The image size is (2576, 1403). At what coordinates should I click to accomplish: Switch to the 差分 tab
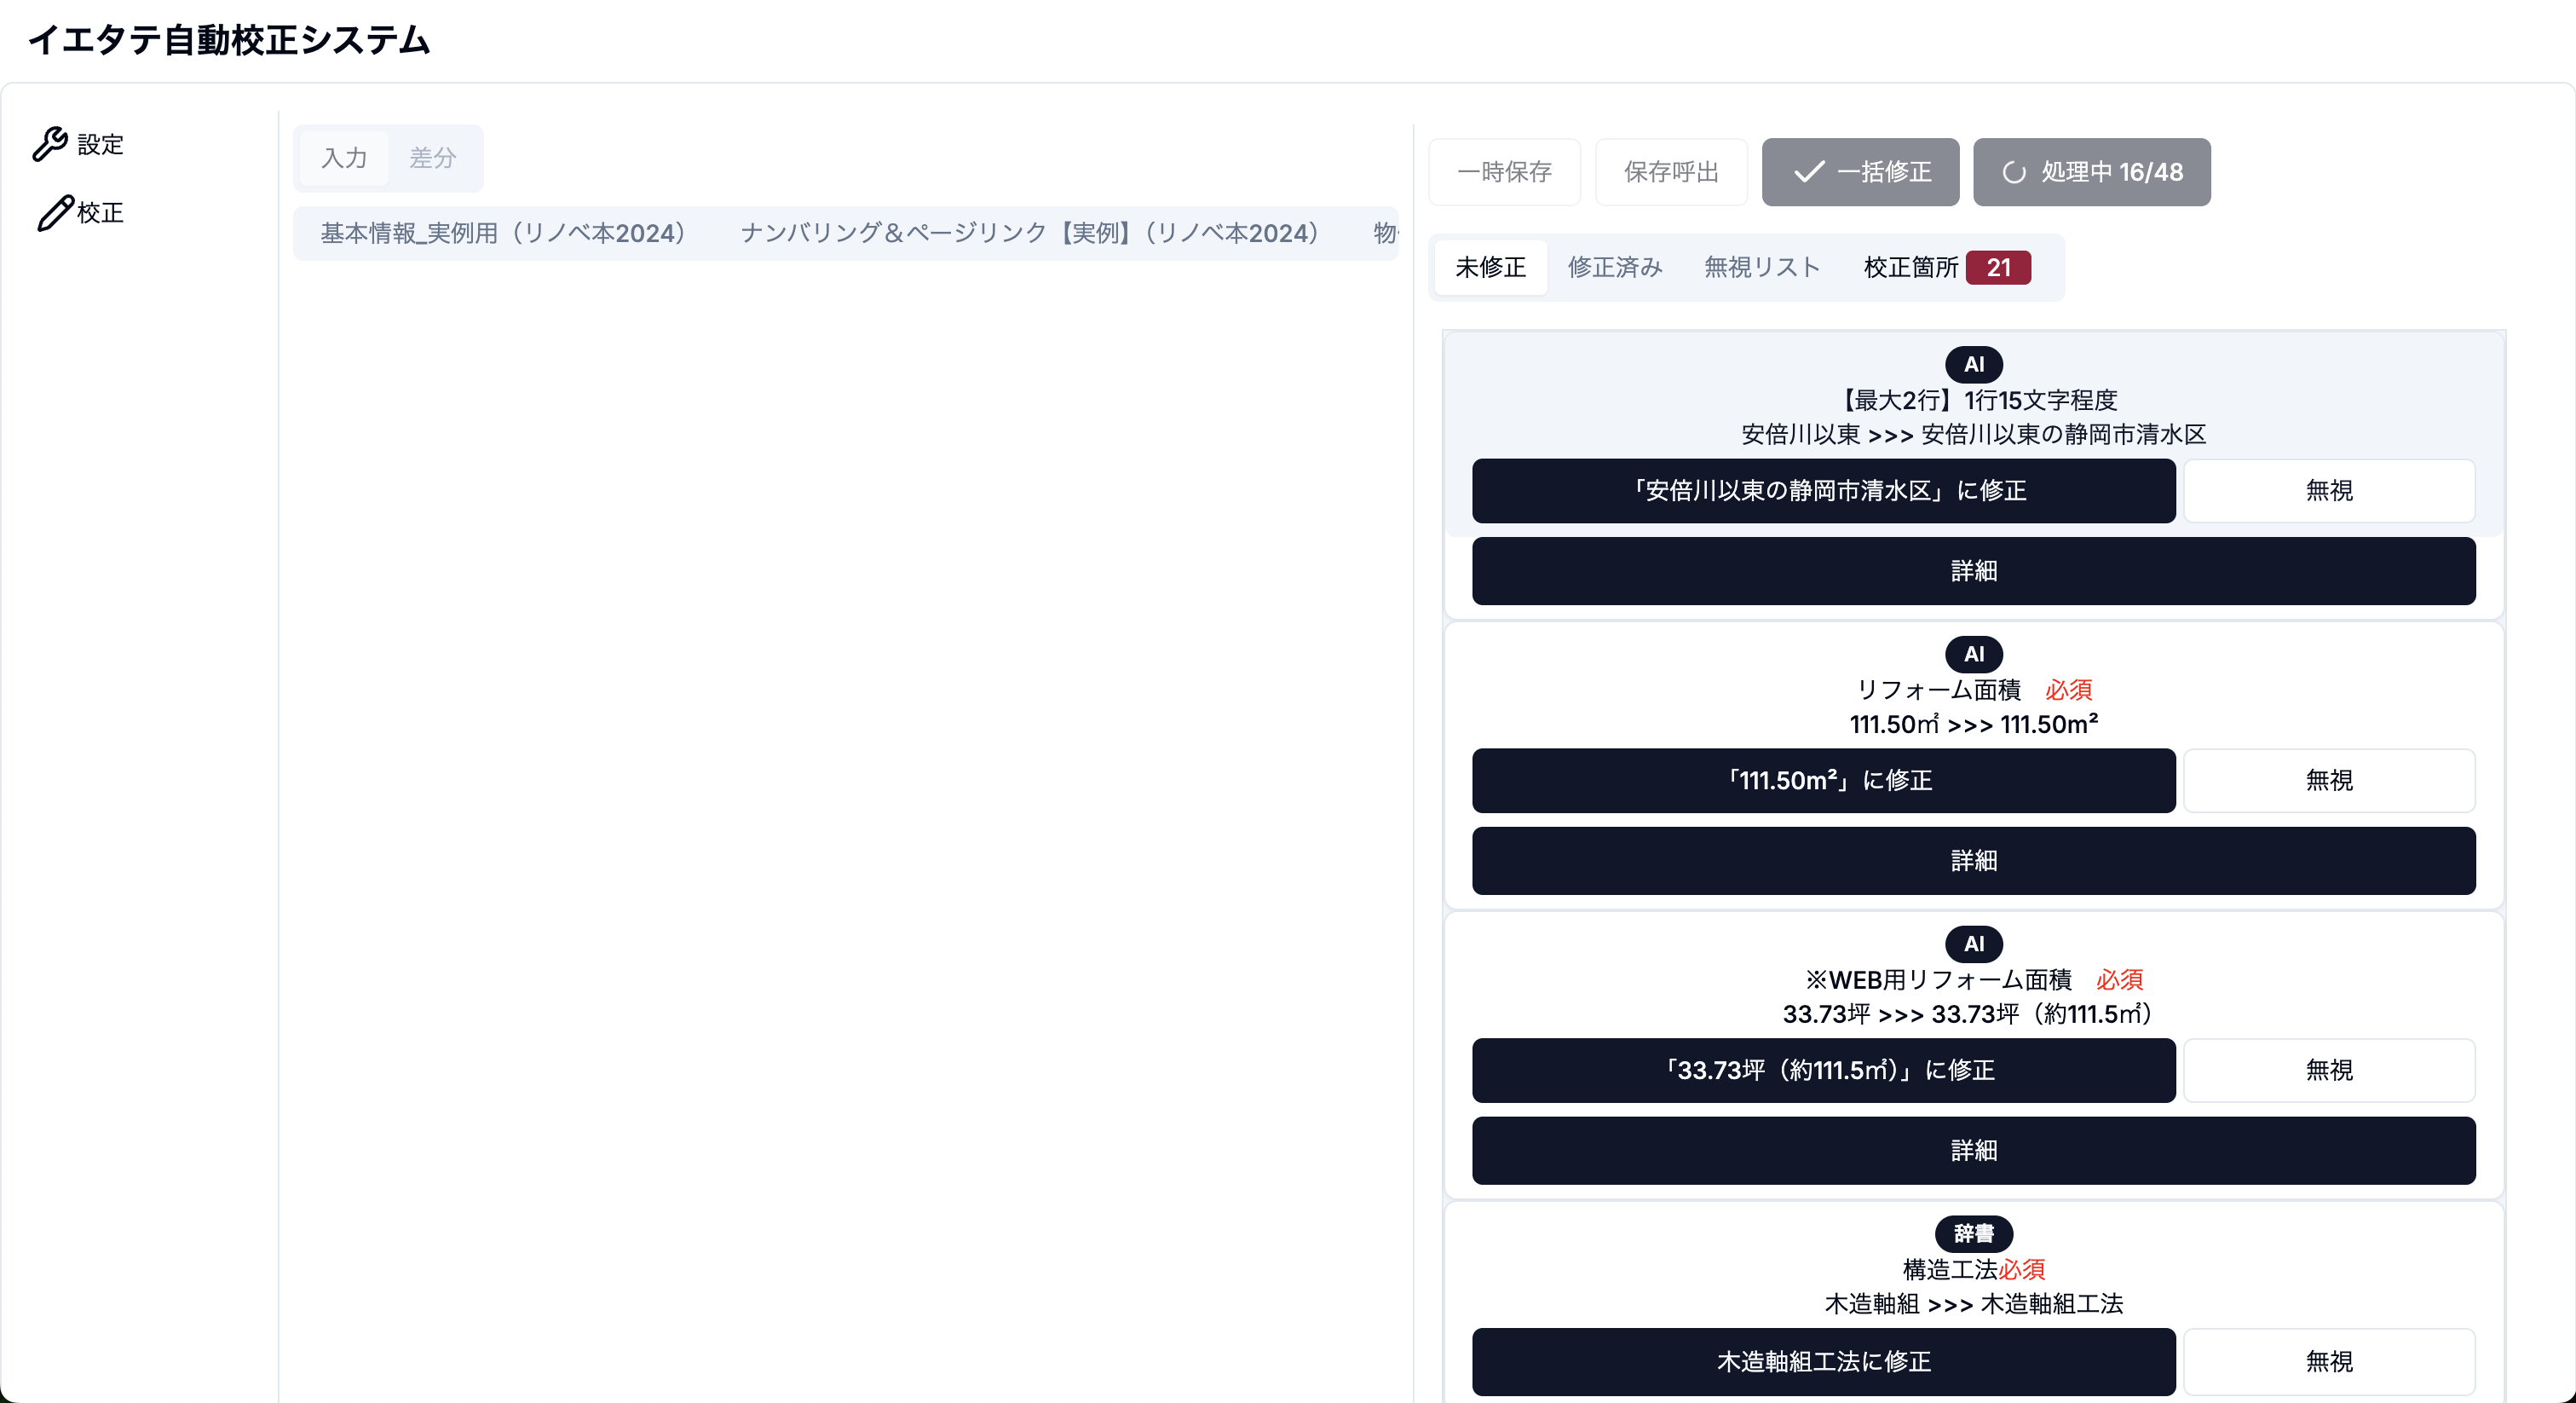coord(433,158)
